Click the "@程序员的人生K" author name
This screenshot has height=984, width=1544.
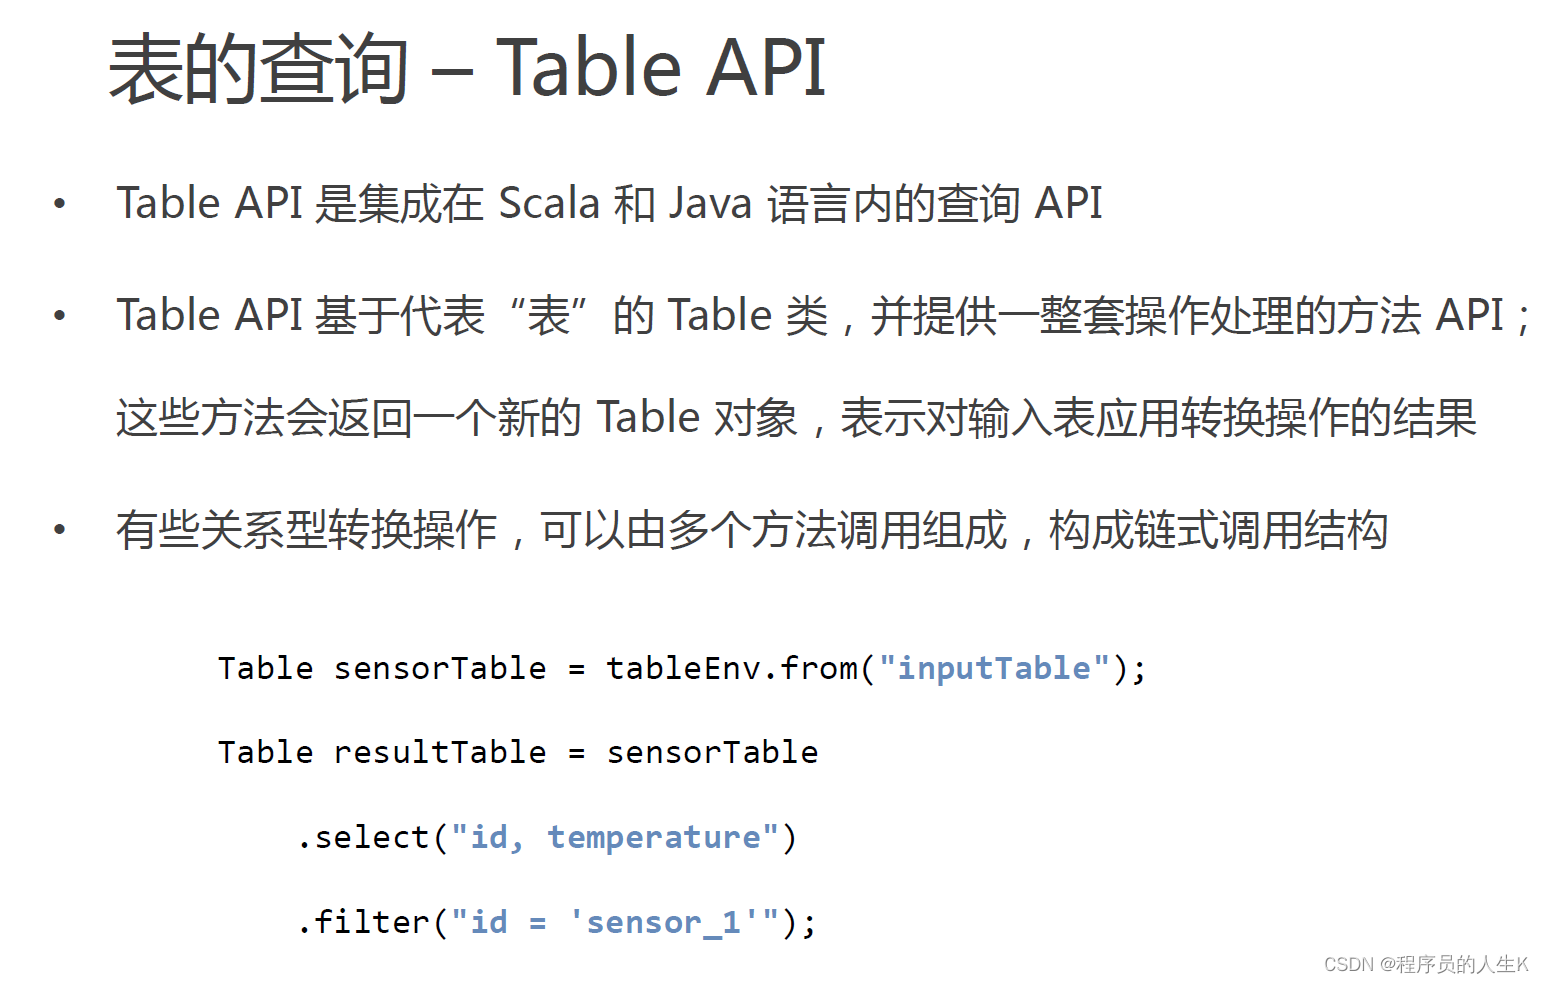(1455, 964)
